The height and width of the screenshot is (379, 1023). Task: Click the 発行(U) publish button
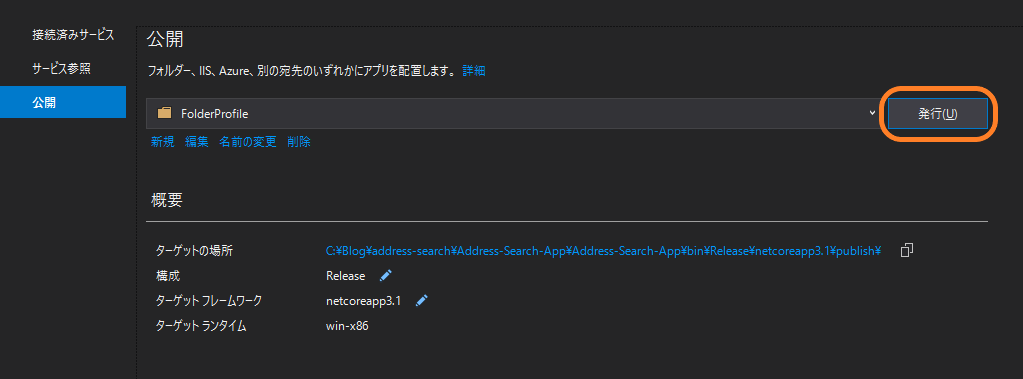938,114
